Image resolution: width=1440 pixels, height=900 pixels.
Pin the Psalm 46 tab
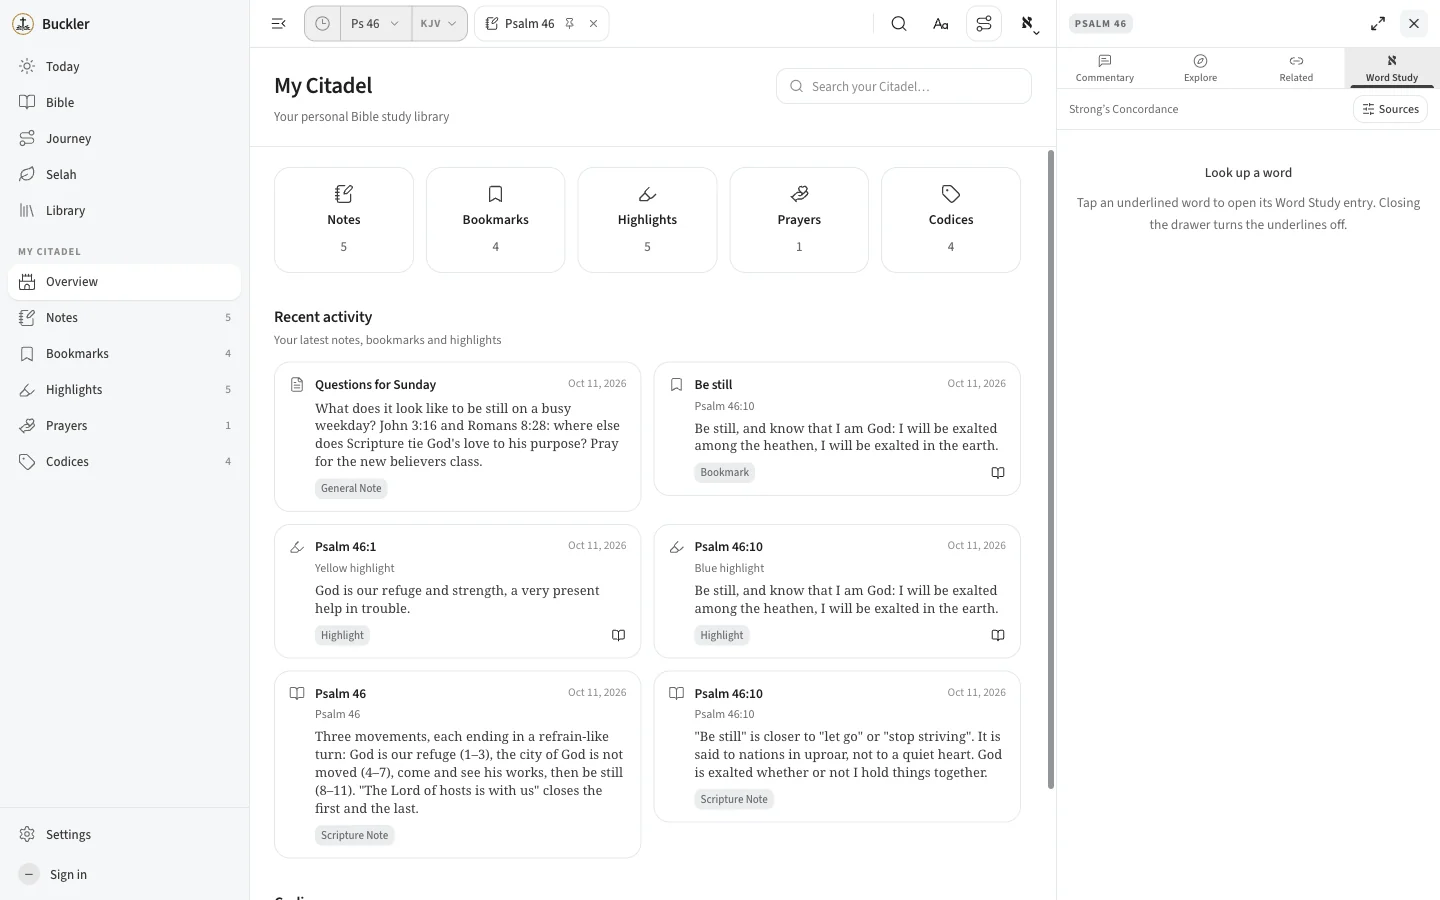pyautogui.click(x=570, y=24)
